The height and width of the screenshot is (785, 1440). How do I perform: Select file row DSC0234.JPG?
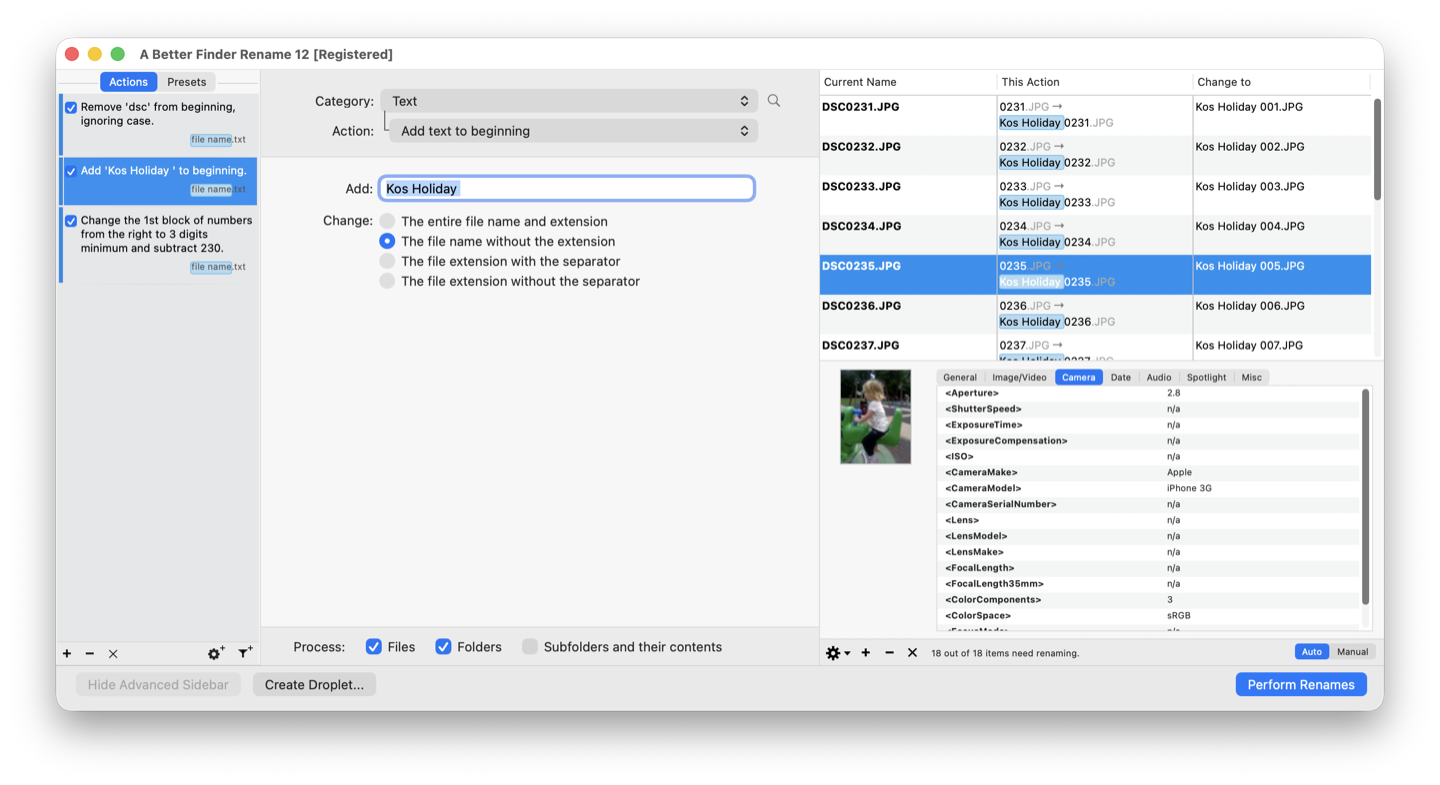pyautogui.click(x=1095, y=235)
